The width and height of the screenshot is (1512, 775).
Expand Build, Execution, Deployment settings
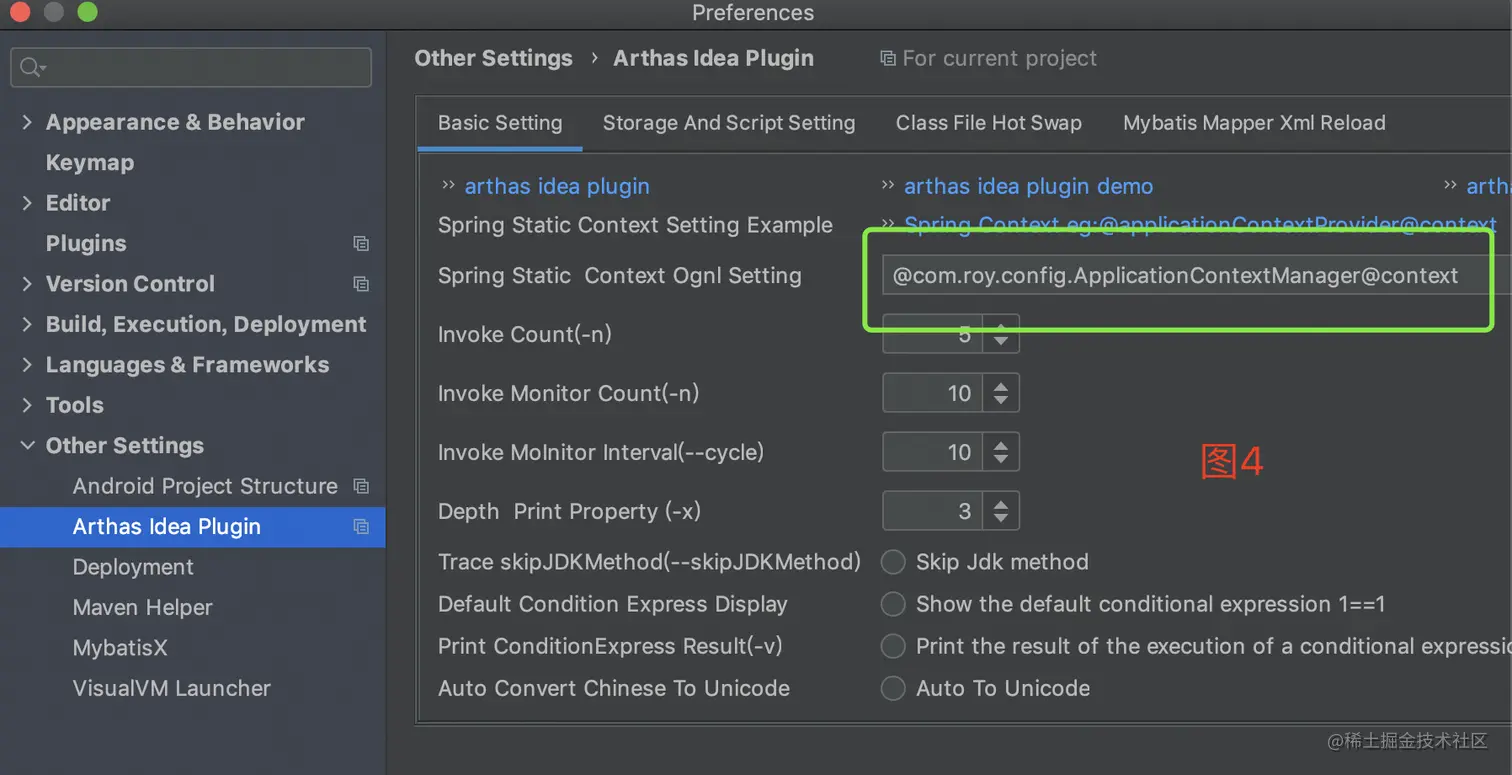pos(27,325)
